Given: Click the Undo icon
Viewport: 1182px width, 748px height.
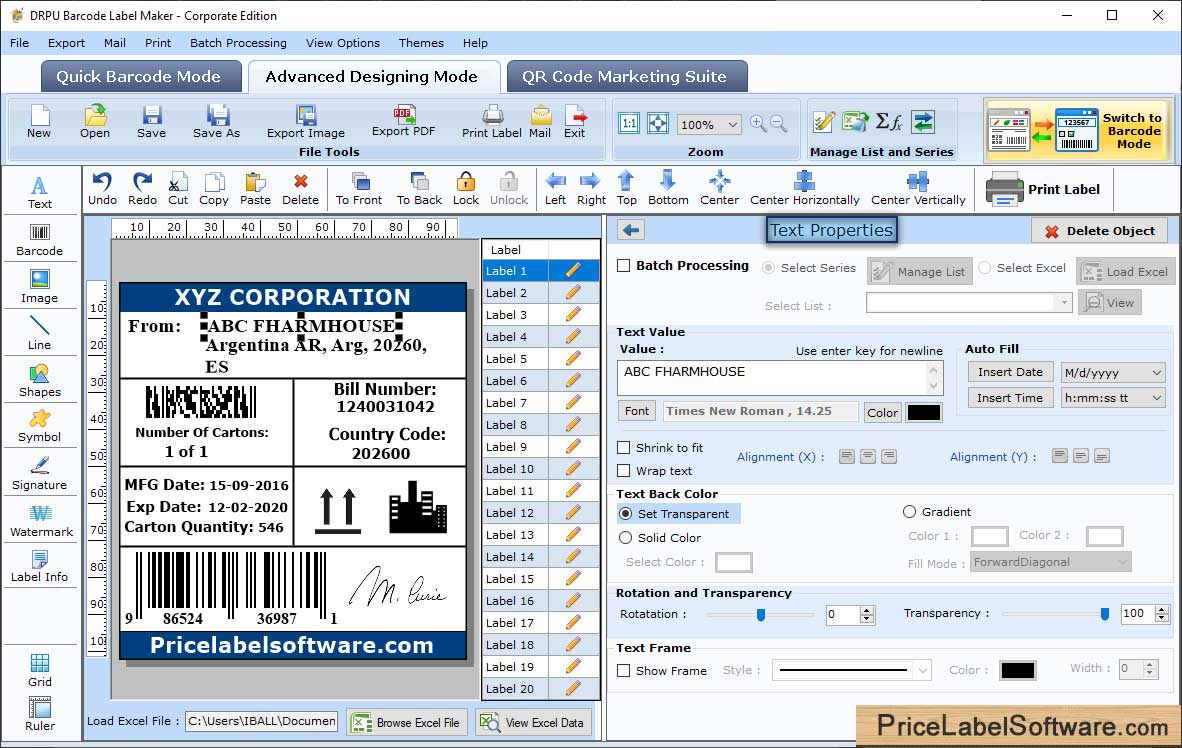Looking at the screenshot, I should [103, 189].
